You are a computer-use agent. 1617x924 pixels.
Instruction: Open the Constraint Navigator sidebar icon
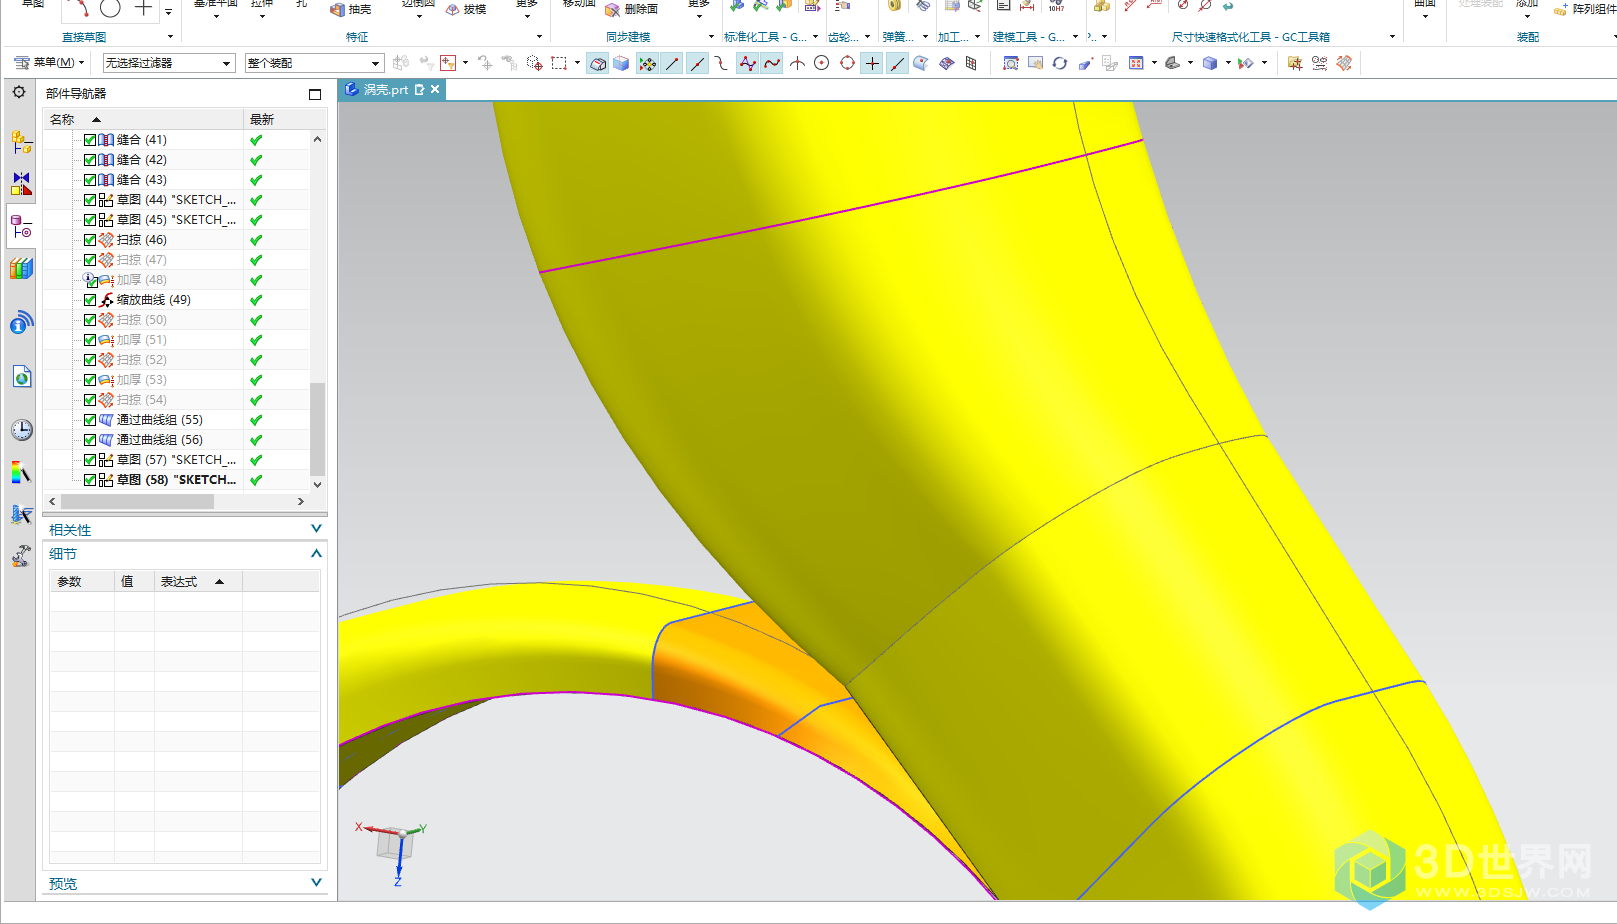click(x=21, y=184)
